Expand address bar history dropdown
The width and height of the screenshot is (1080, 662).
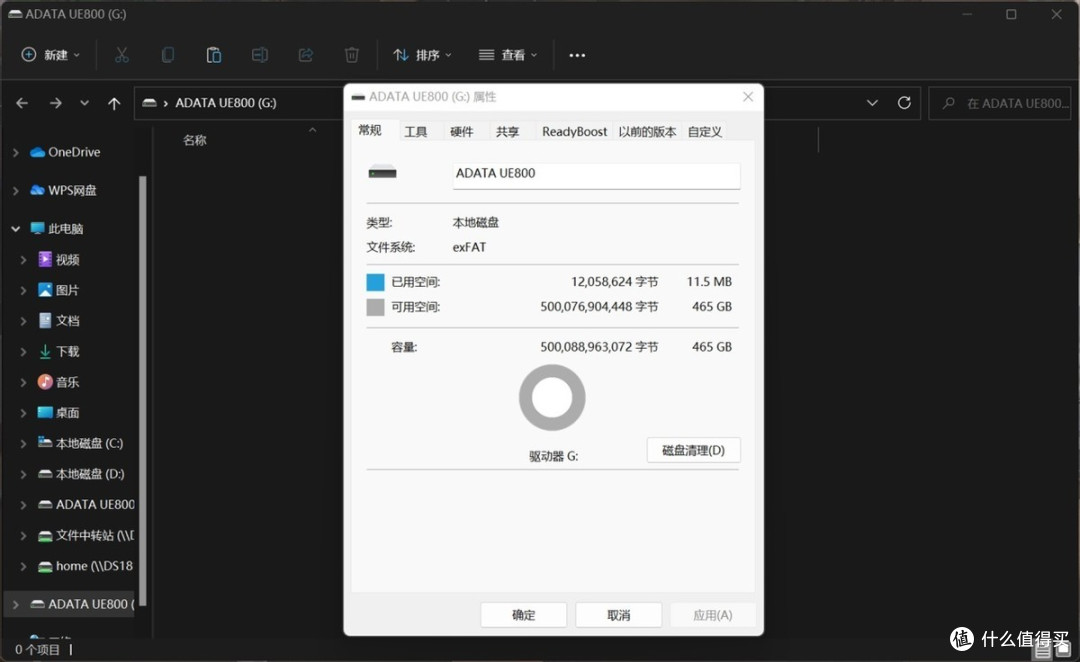872,103
